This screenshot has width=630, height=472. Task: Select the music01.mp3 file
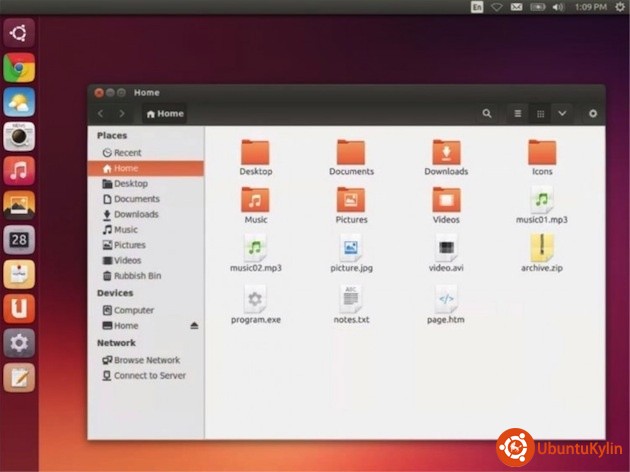pos(542,200)
